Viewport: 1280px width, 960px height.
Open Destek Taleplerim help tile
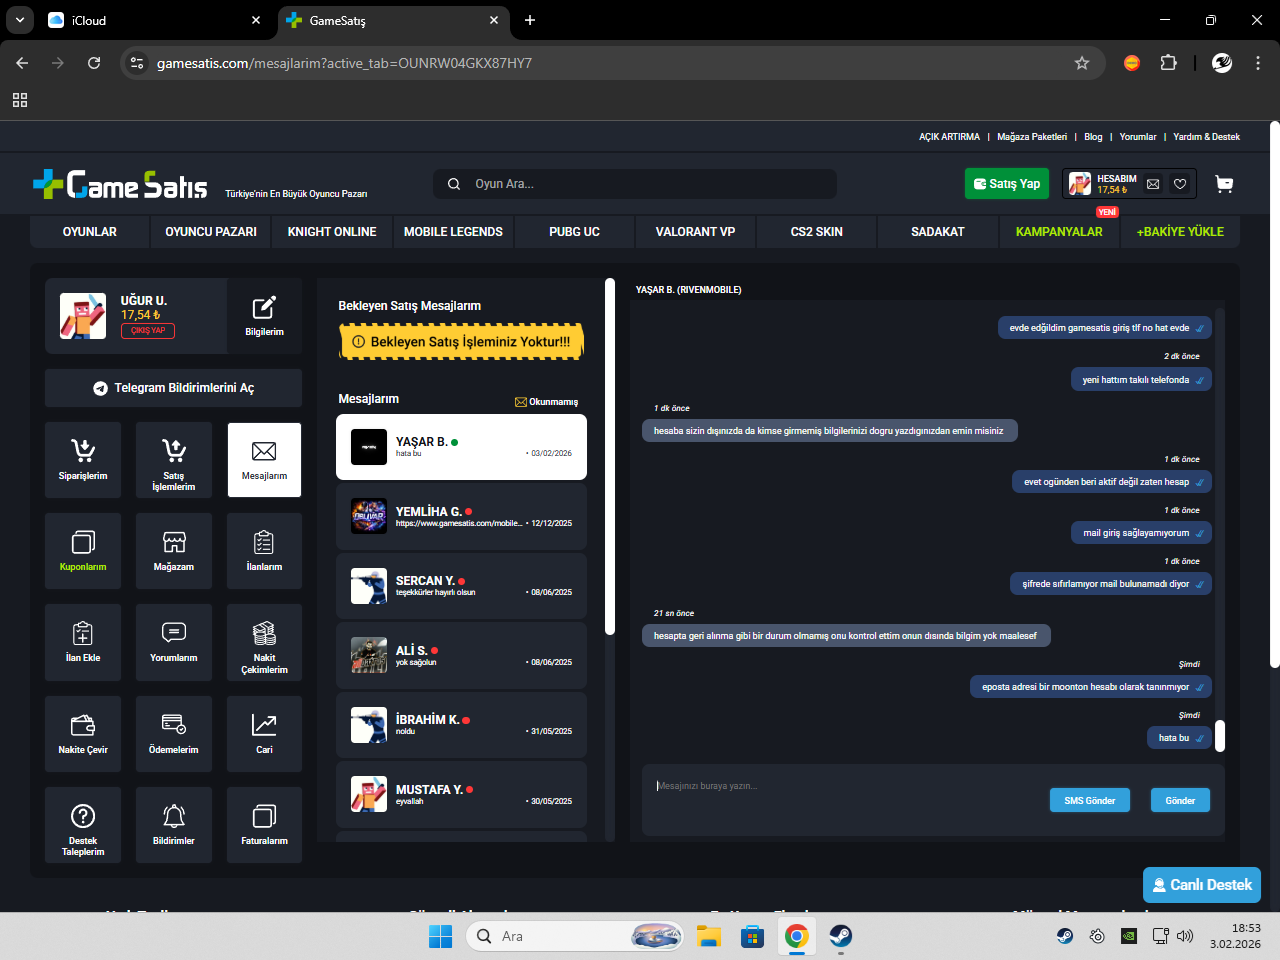pos(83,825)
